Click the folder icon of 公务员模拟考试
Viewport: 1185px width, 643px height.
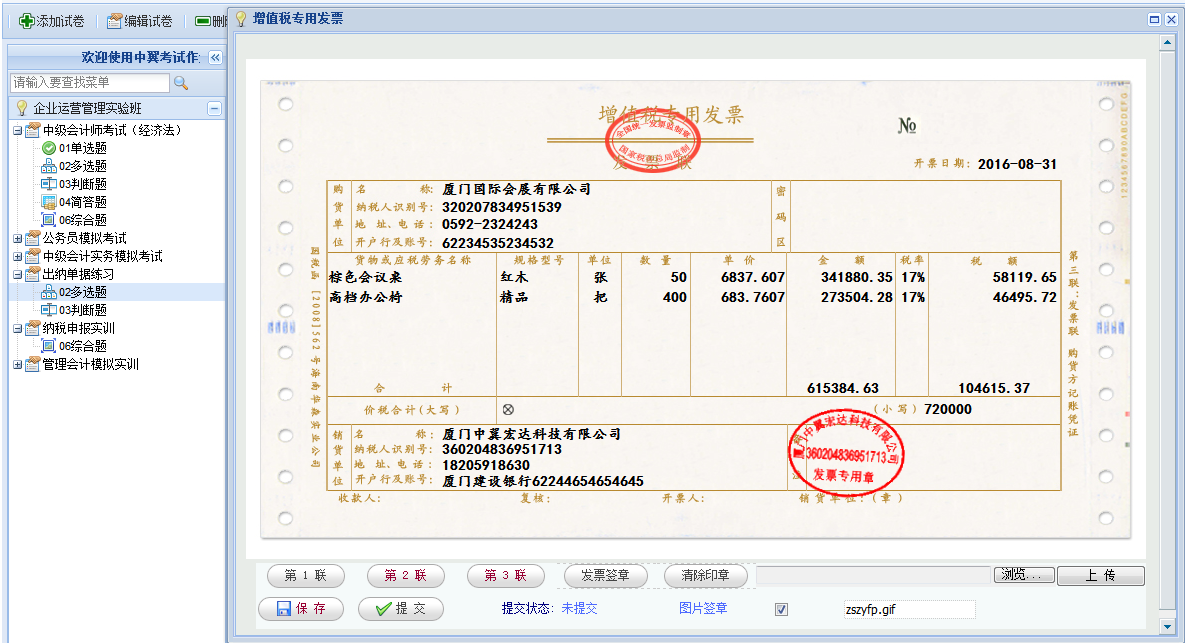(x=32, y=238)
